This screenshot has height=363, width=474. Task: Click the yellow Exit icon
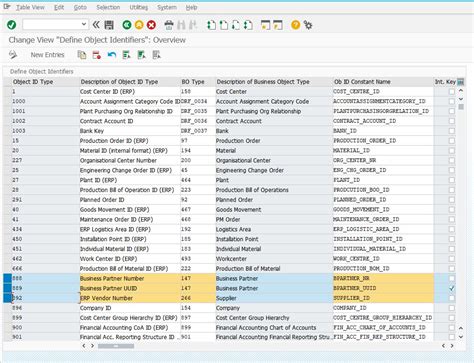(x=139, y=25)
